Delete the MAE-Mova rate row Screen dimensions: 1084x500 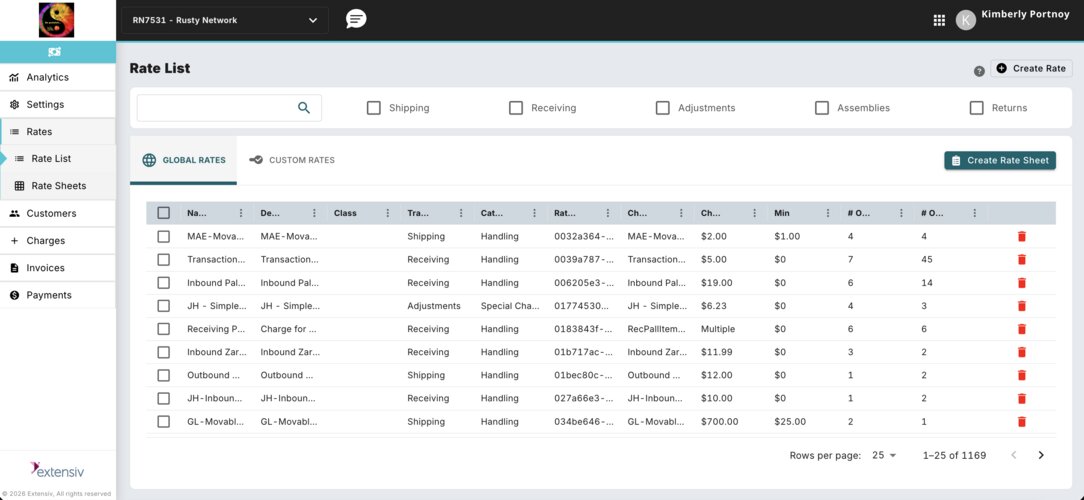point(1021,237)
